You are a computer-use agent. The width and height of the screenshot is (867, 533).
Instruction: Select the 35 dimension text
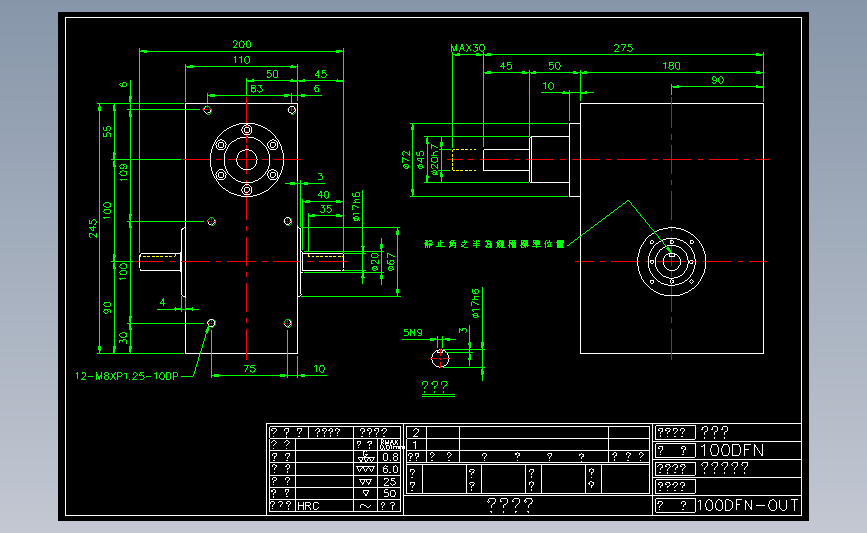click(x=326, y=209)
